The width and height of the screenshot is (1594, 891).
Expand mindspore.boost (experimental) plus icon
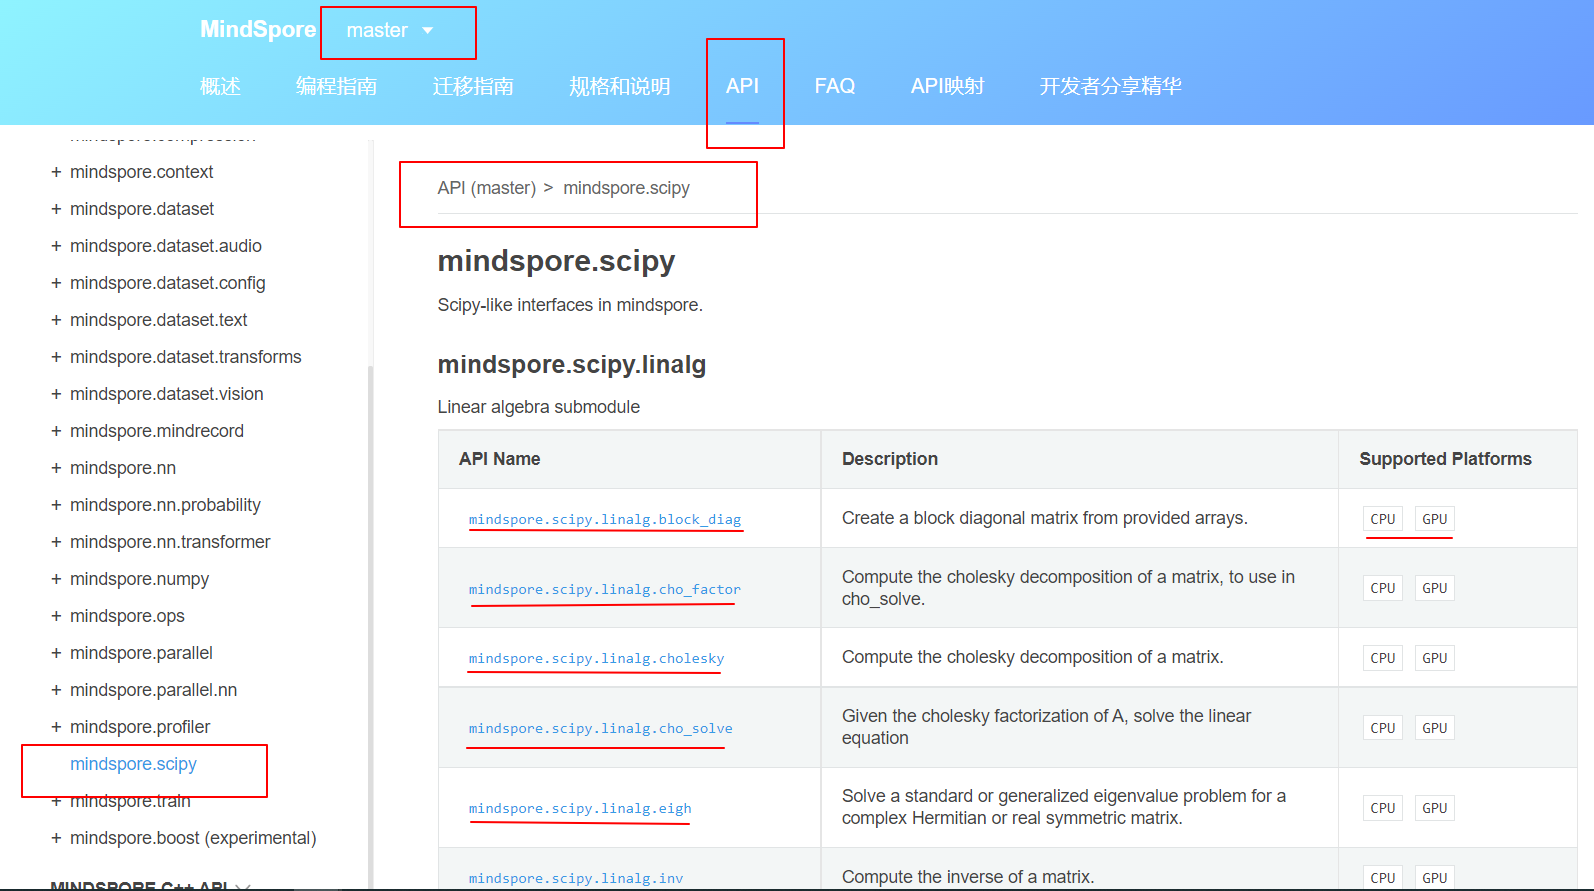[56, 838]
